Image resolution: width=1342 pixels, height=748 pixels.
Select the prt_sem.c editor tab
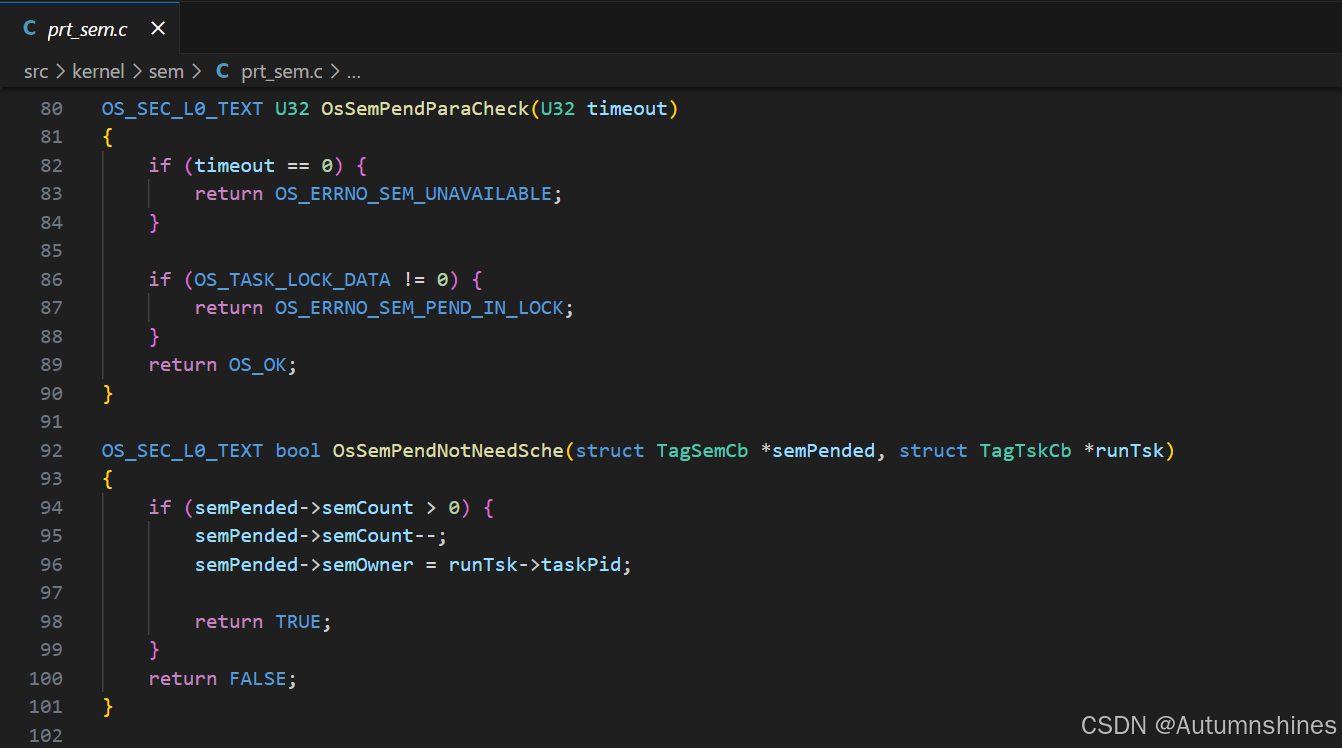click(x=90, y=28)
